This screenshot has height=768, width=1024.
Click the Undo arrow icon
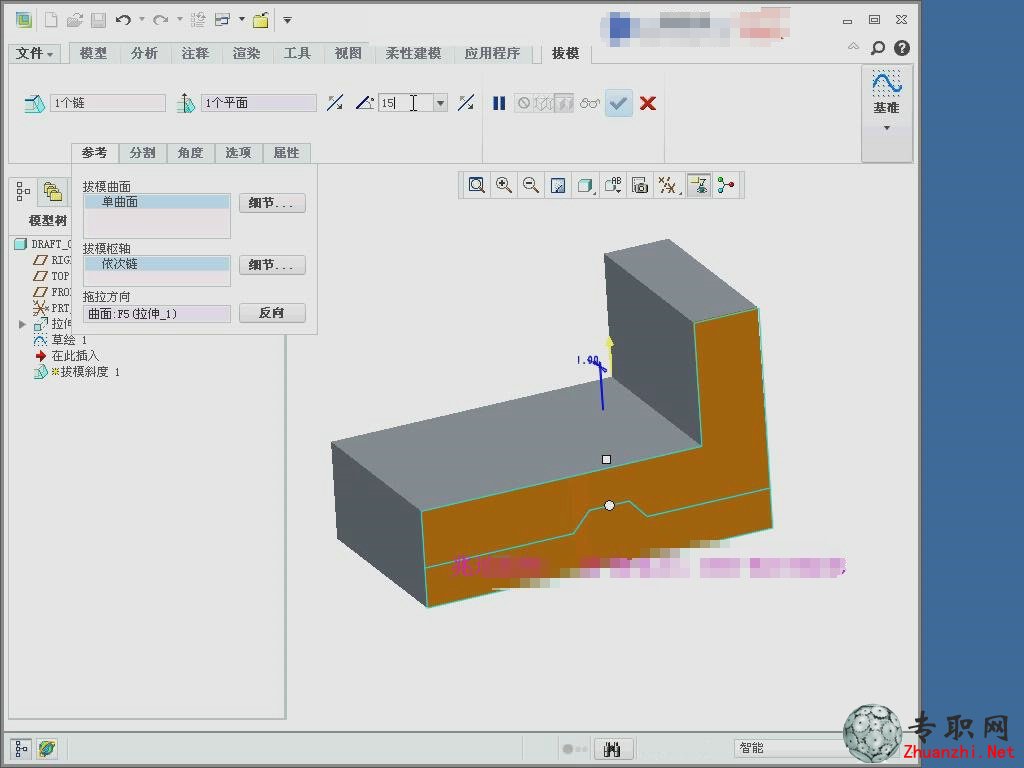click(123, 20)
